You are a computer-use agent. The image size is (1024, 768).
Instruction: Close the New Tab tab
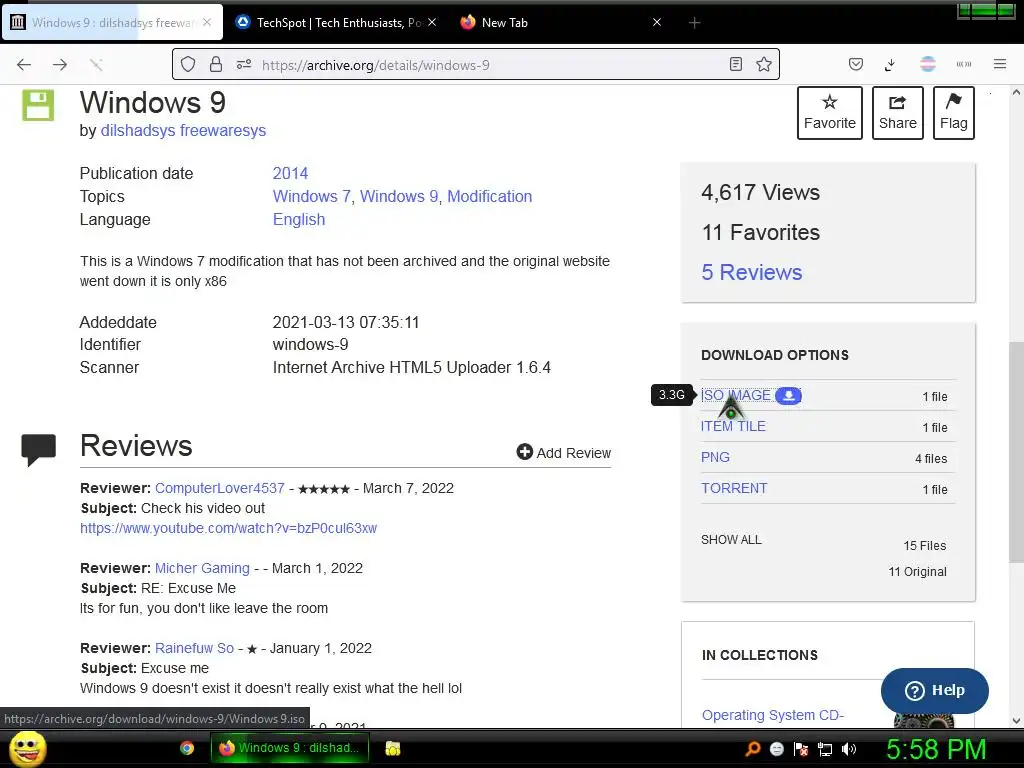[657, 22]
